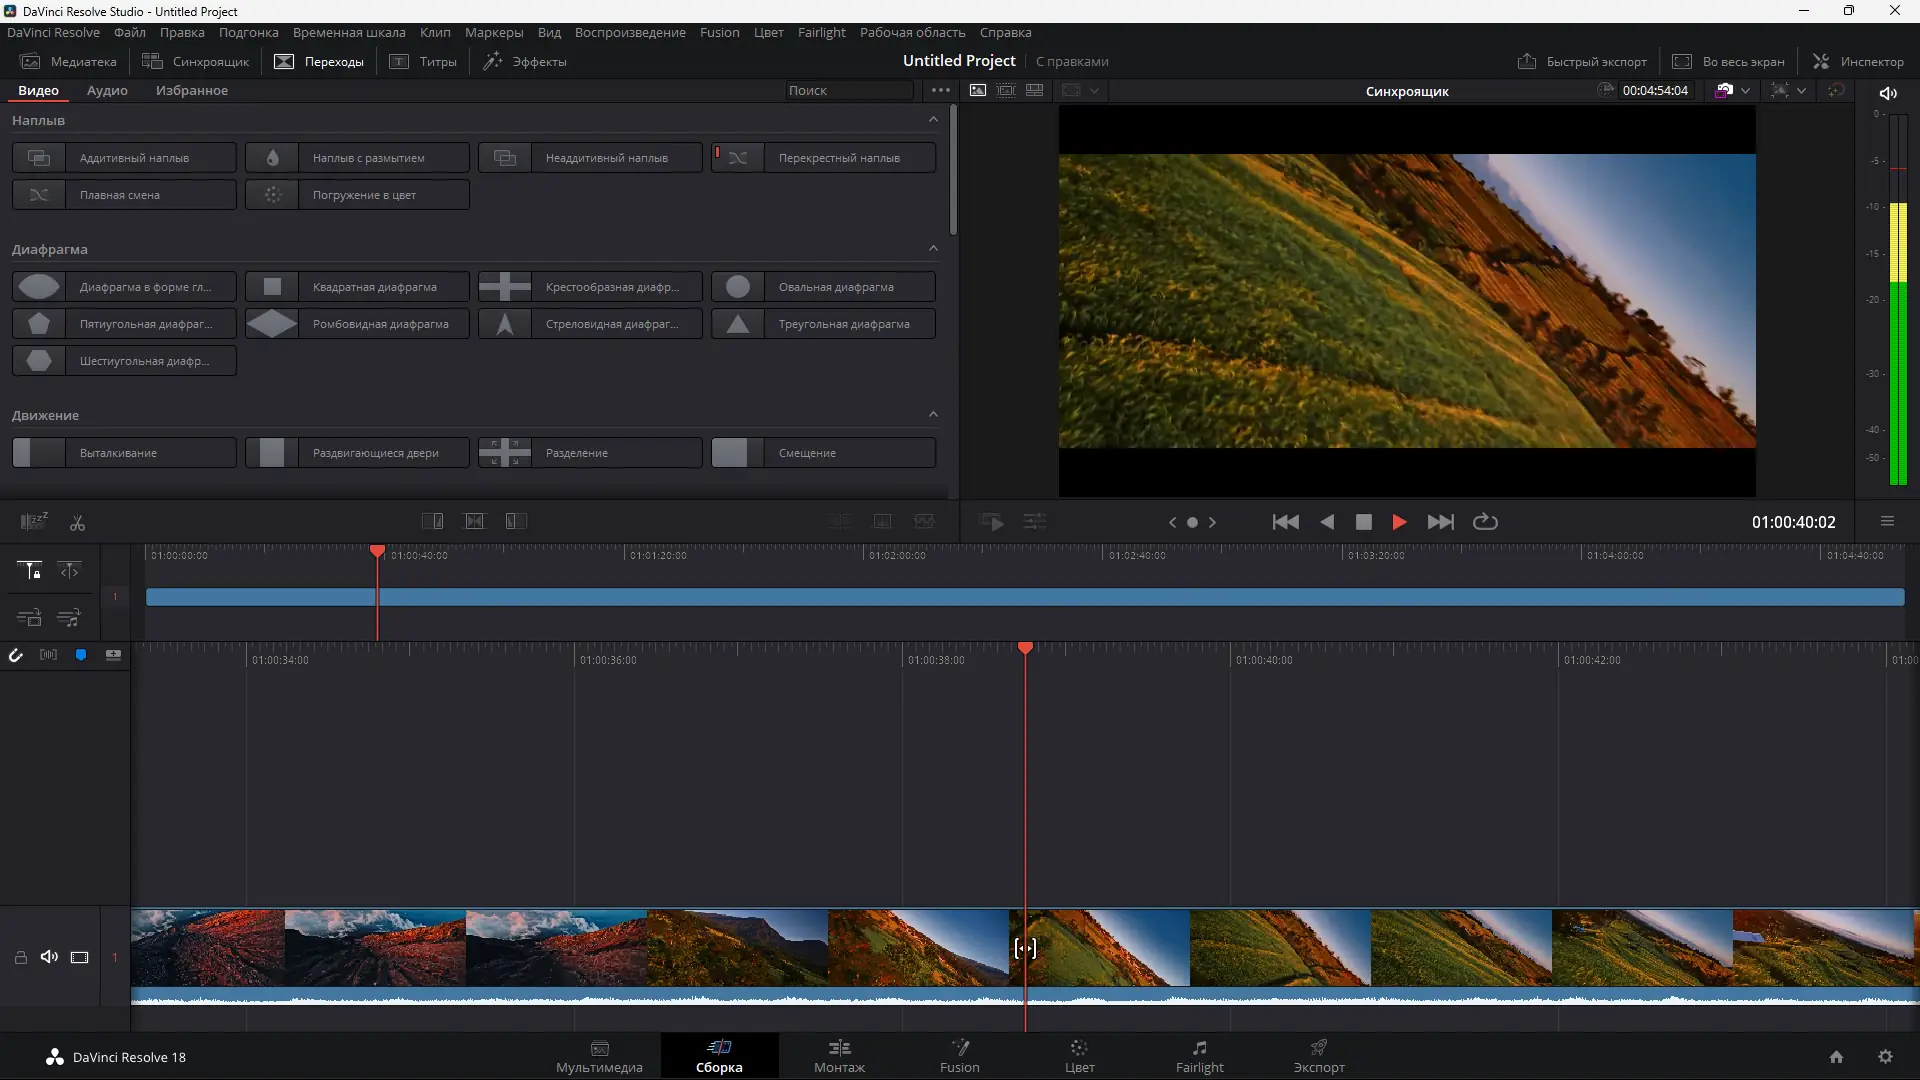Select the Титры panel

[423, 61]
